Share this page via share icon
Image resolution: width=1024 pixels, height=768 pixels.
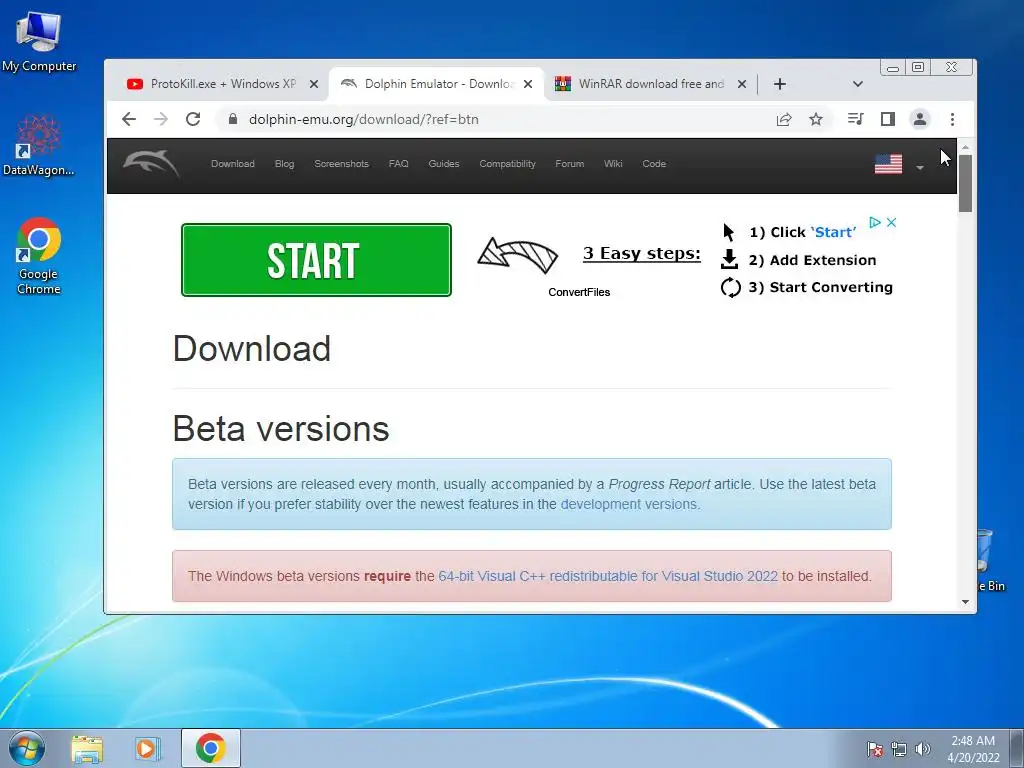pyautogui.click(x=784, y=119)
